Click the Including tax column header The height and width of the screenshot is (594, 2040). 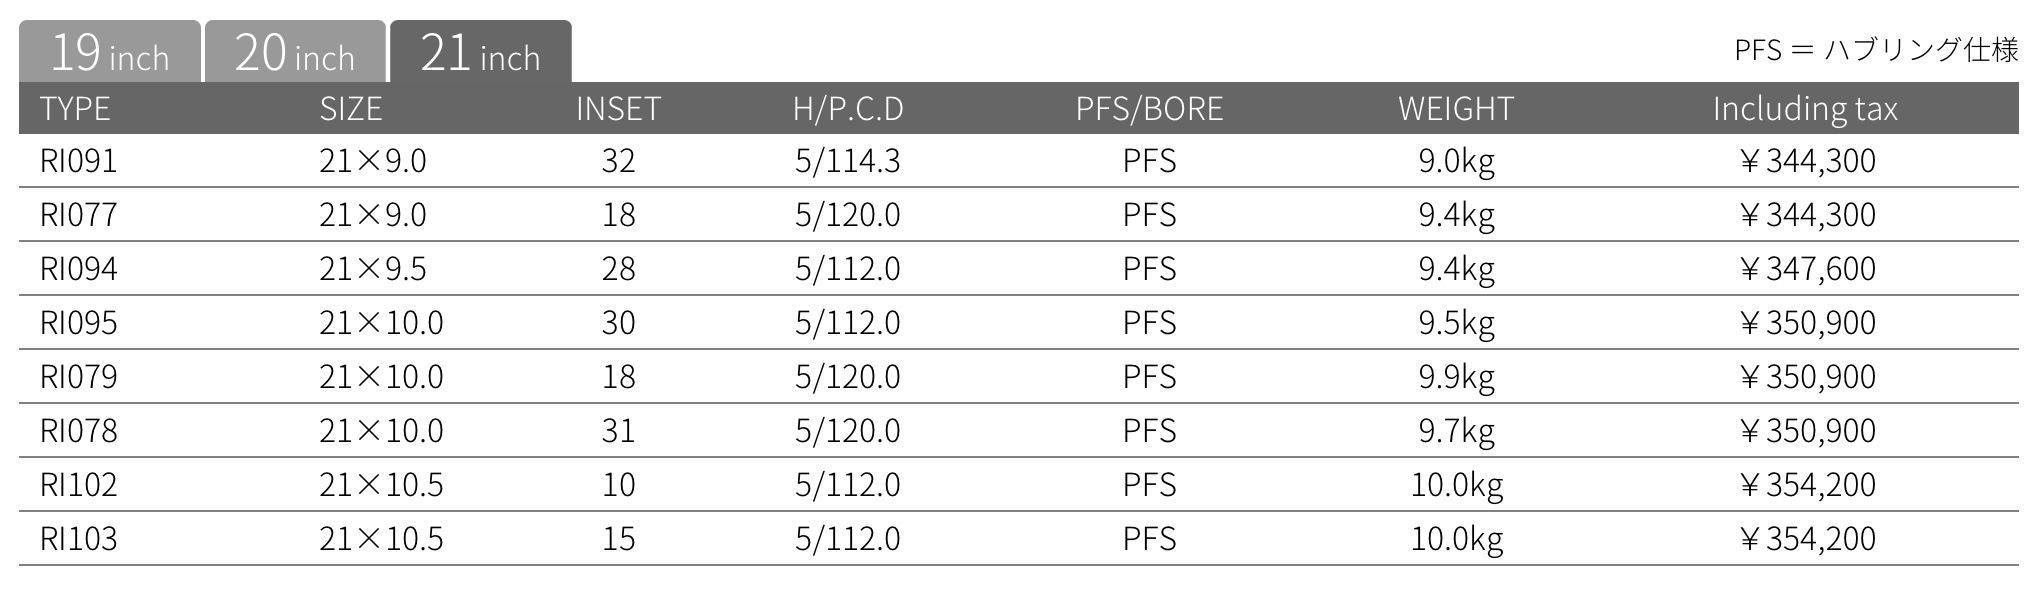pos(1805,108)
